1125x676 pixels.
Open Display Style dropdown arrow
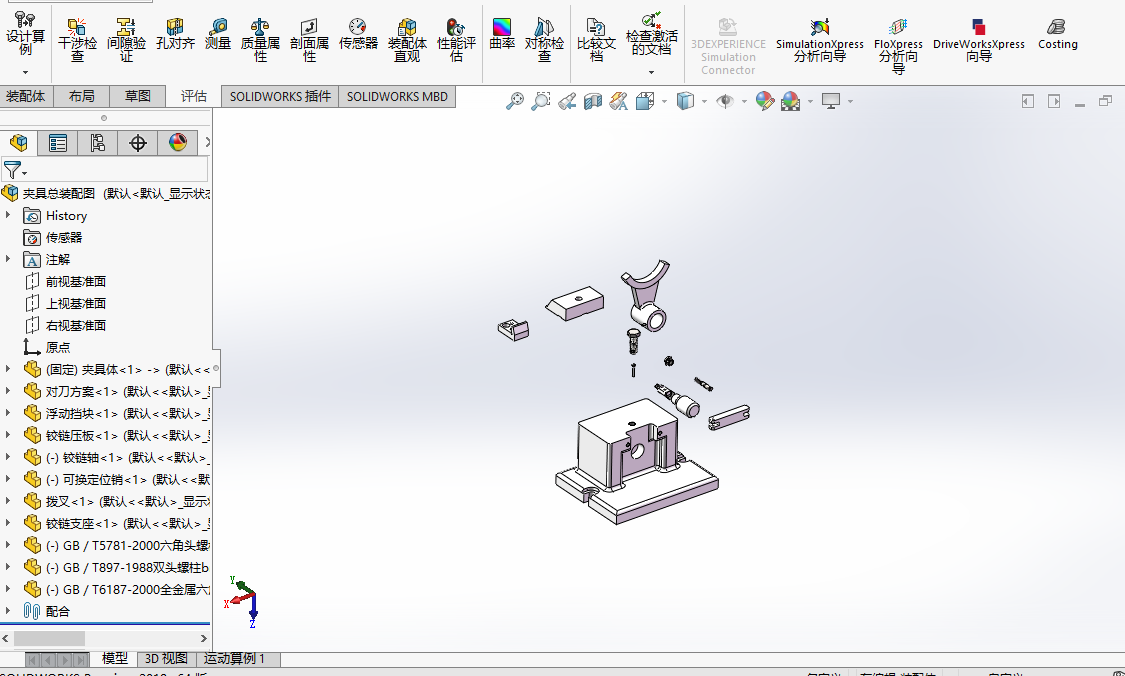(704, 101)
